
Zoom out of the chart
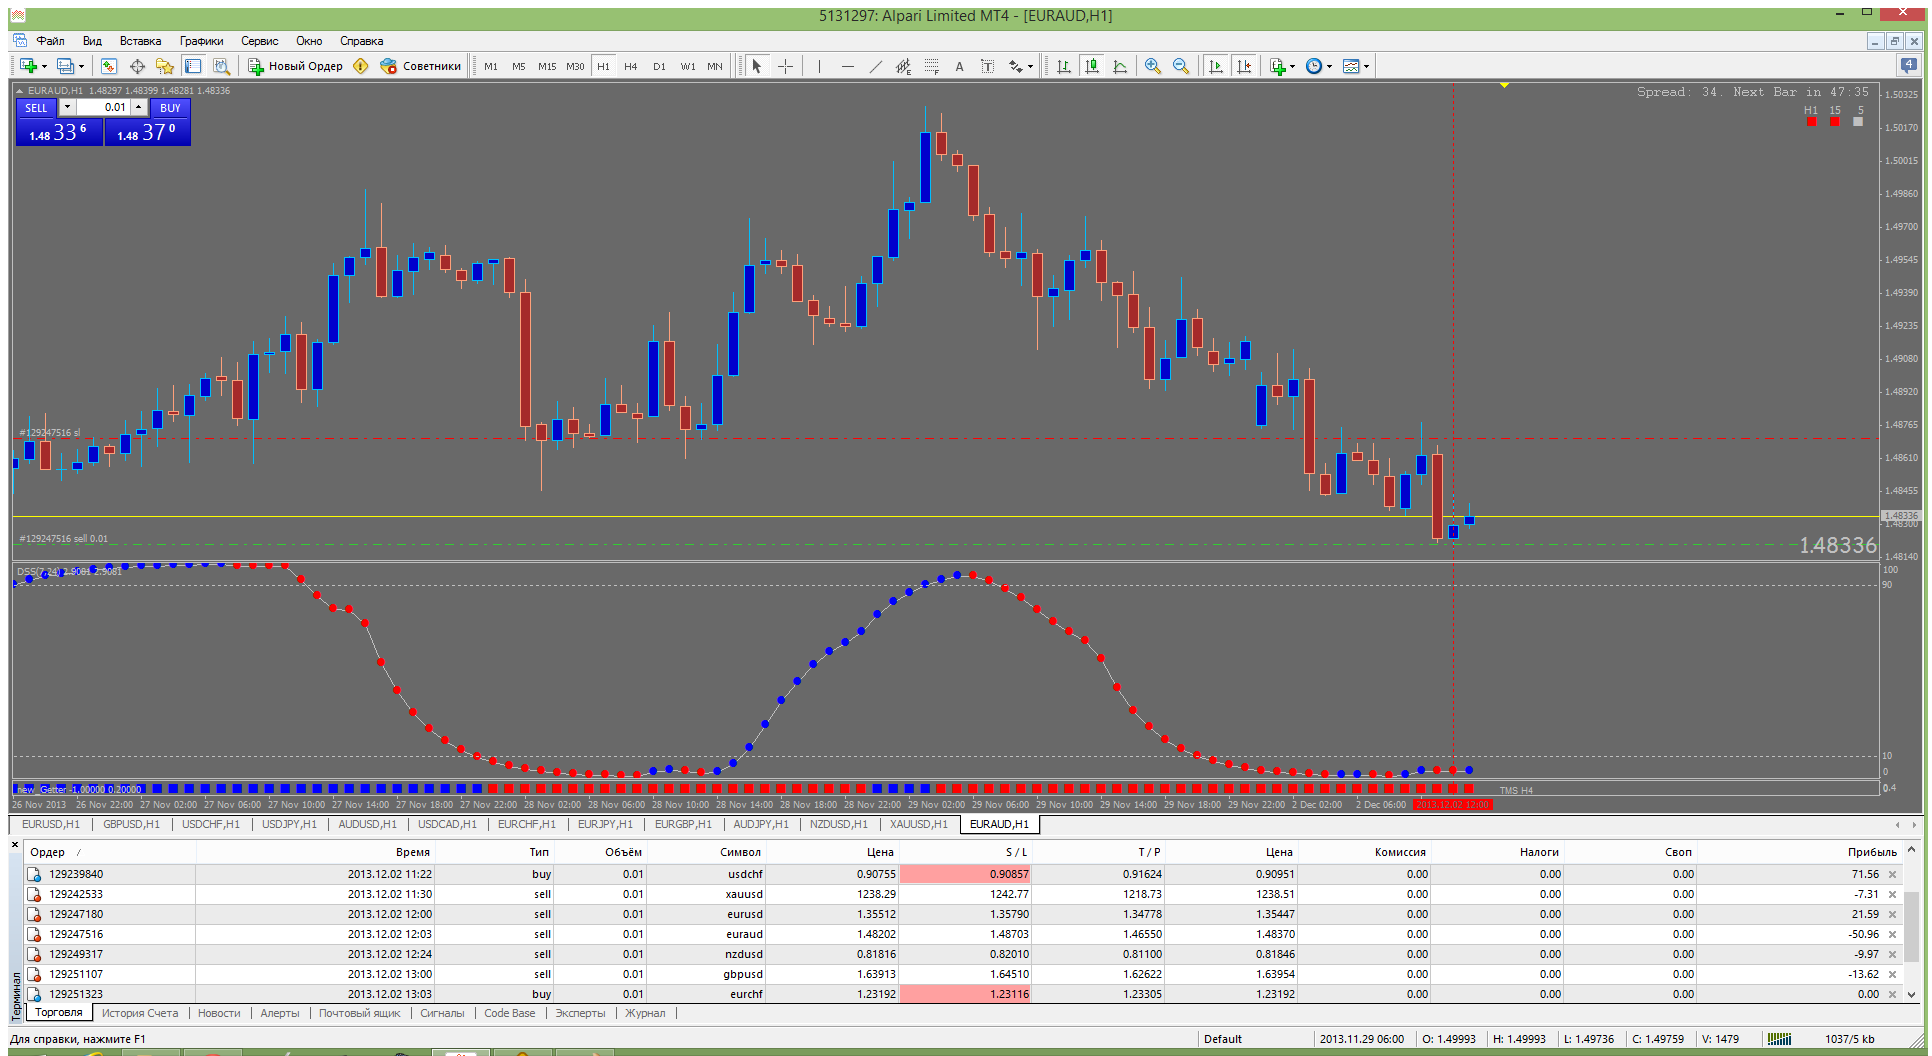(1181, 66)
